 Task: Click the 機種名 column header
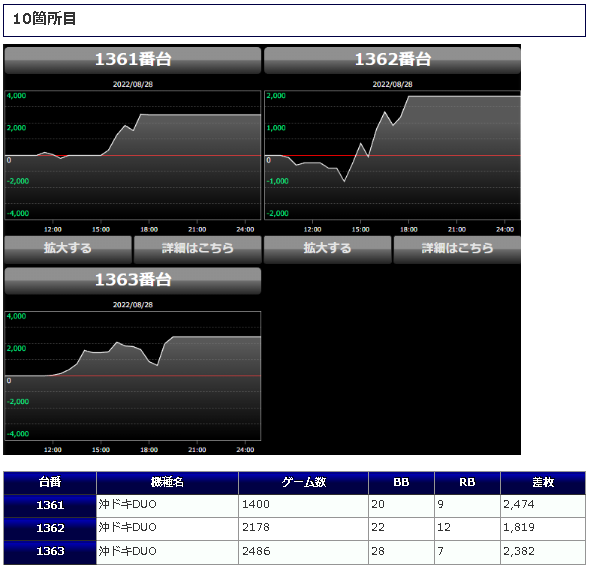click(x=167, y=483)
